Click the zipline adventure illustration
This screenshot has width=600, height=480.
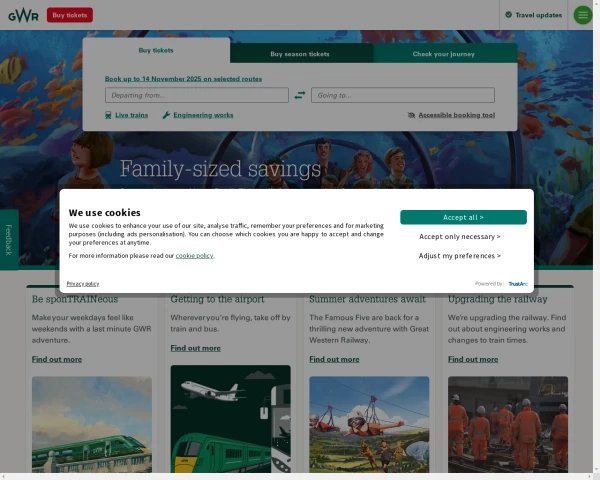pyautogui.click(x=369, y=424)
